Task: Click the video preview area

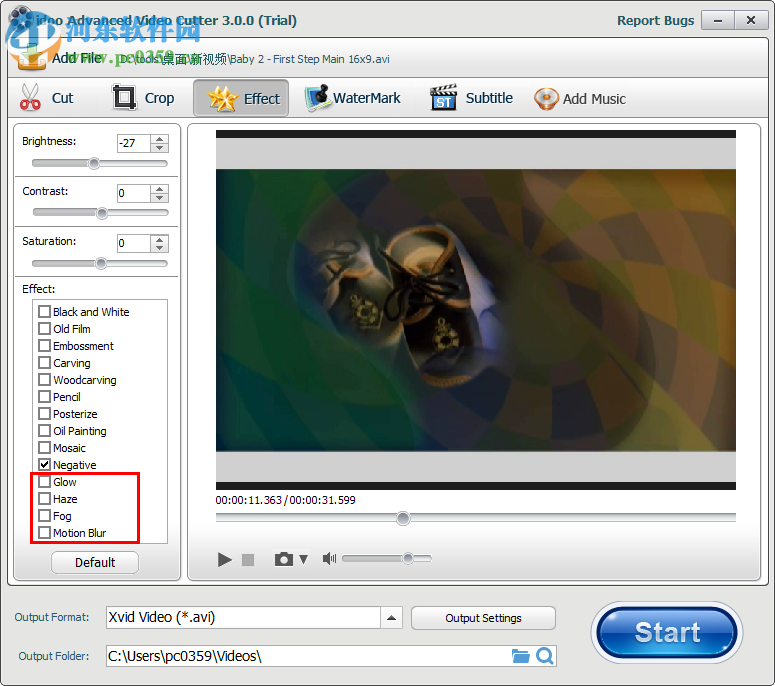Action: pos(475,310)
